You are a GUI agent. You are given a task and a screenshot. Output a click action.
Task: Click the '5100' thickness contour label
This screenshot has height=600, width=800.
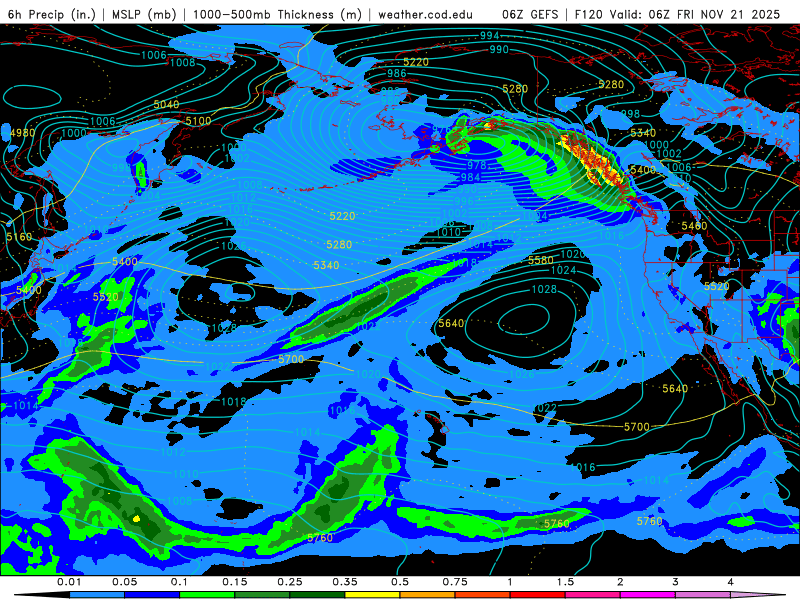[198, 121]
